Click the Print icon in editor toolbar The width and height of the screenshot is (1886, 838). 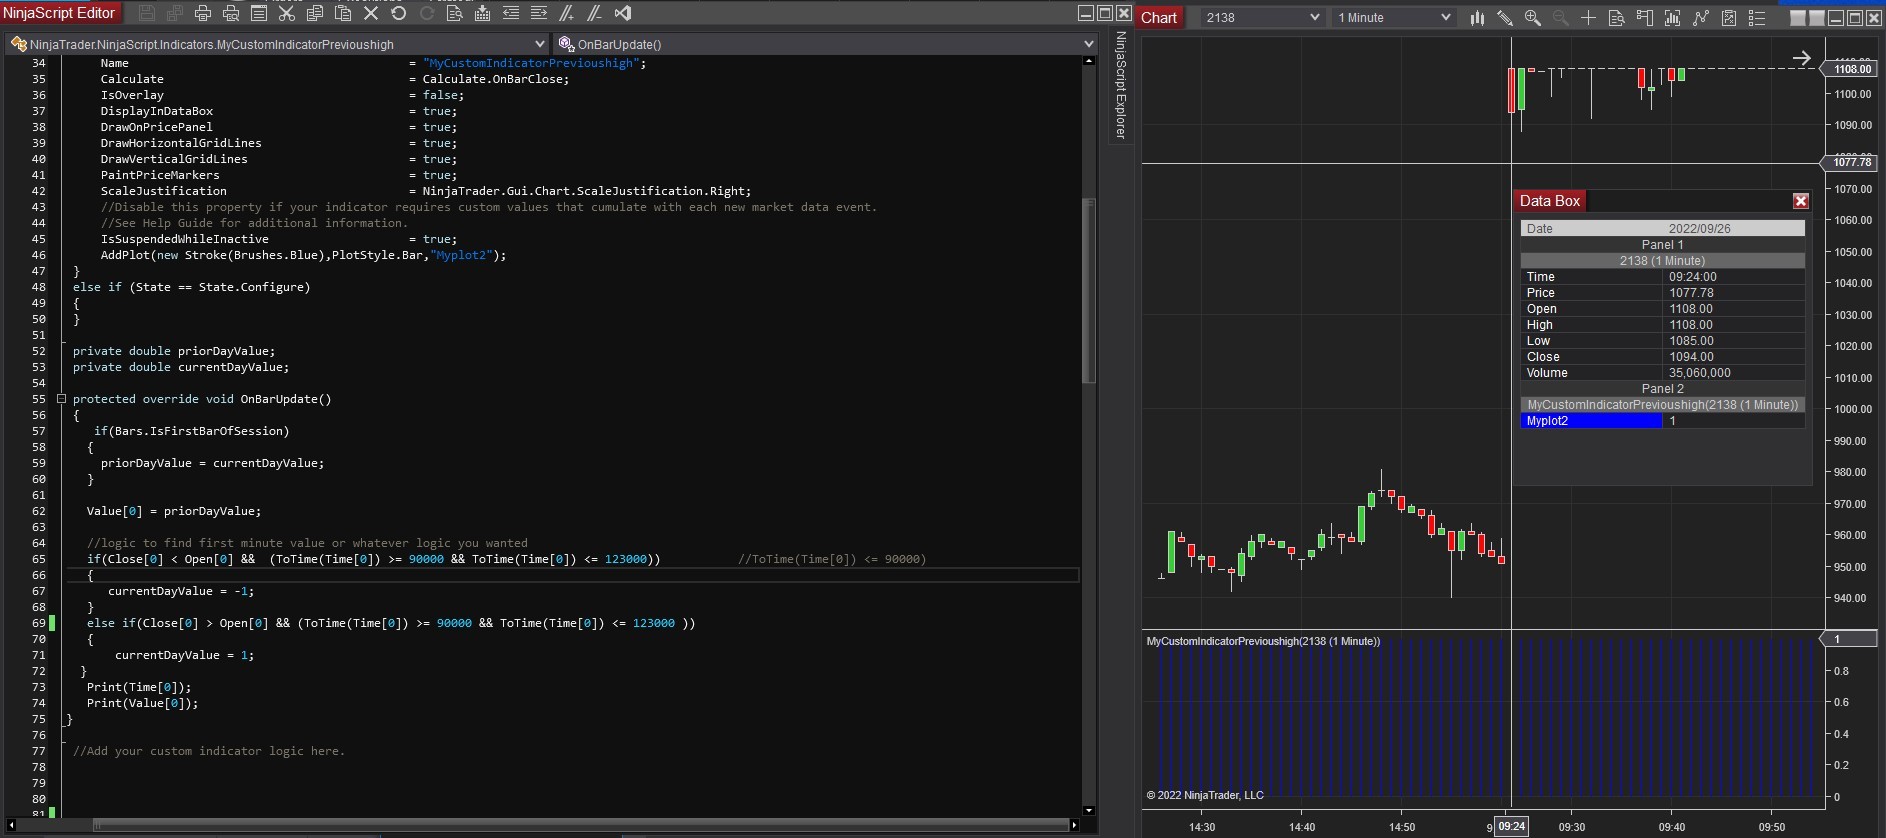click(x=203, y=13)
